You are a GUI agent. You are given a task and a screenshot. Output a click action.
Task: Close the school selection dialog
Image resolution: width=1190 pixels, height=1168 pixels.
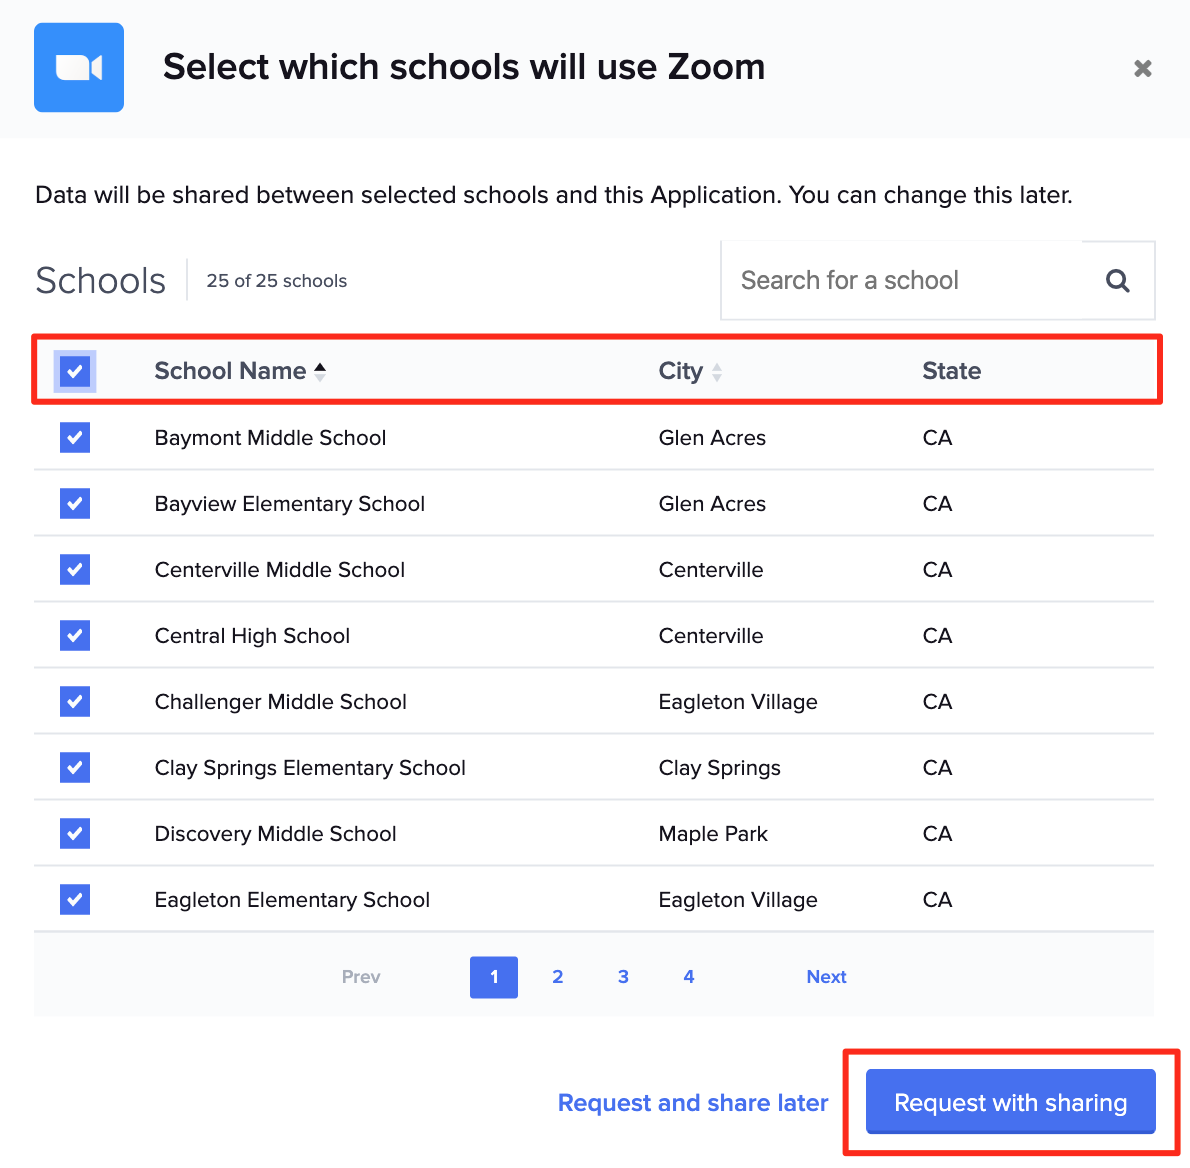1143,68
